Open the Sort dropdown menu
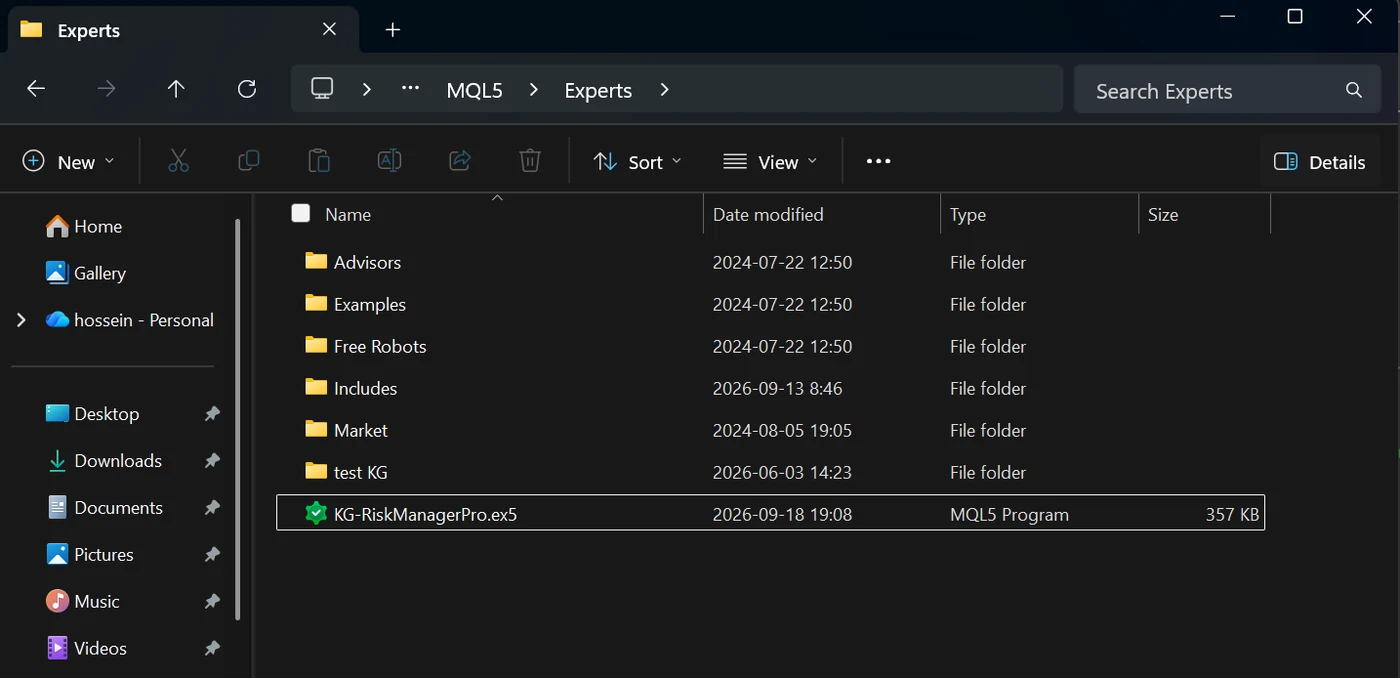This screenshot has height=678, width=1400. point(637,162)
